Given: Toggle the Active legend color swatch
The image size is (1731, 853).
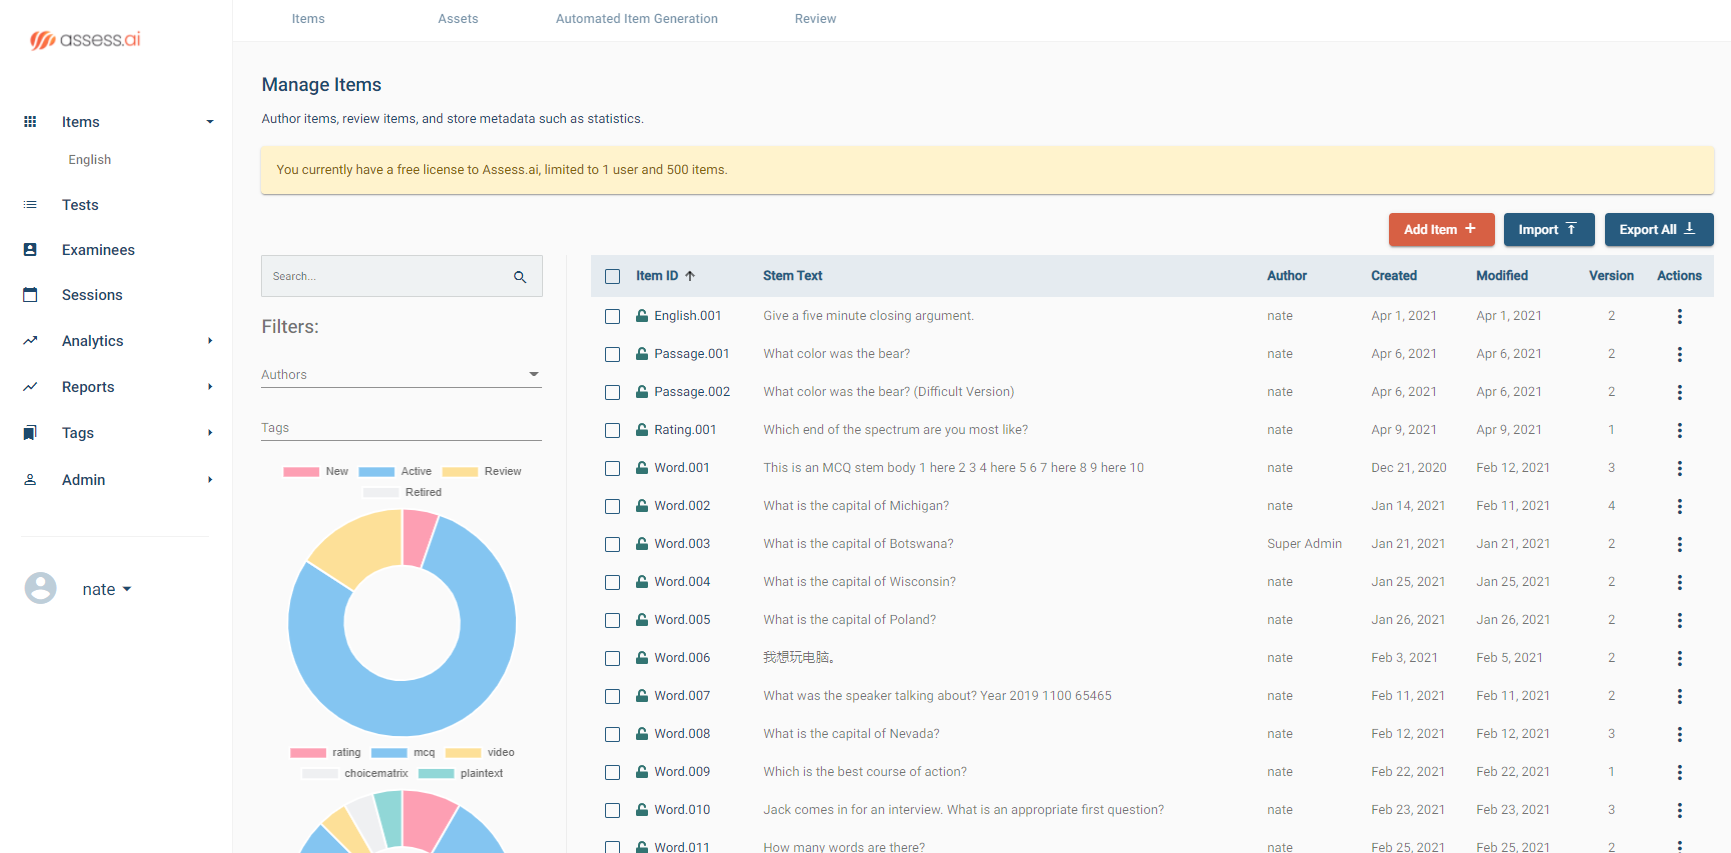Looking at the screenshot, I should click(x=377, y=472).
